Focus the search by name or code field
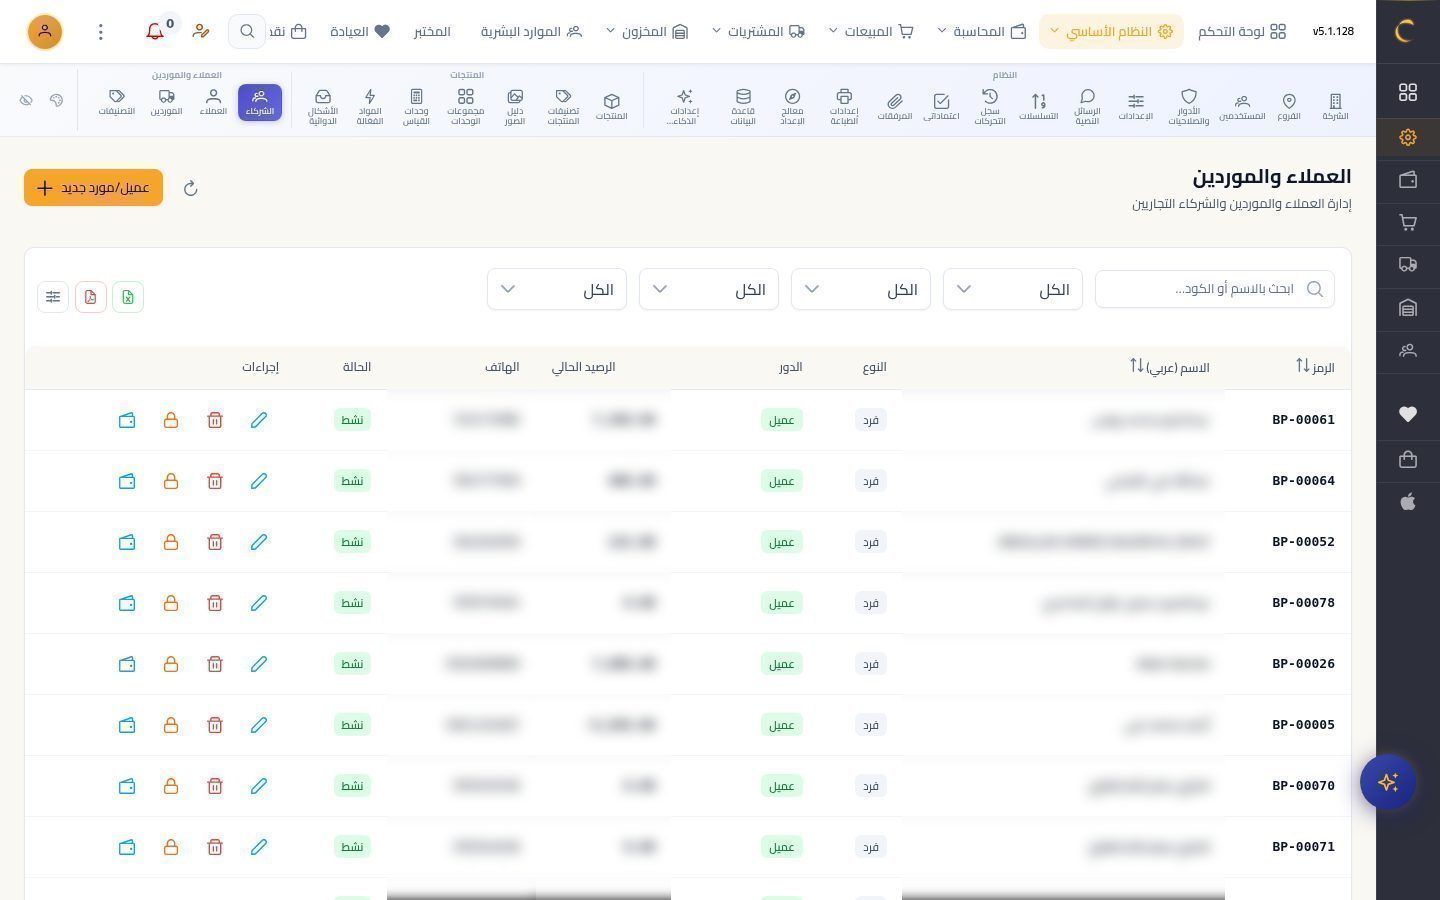Screen dimensions: 1440x900 1215,289
